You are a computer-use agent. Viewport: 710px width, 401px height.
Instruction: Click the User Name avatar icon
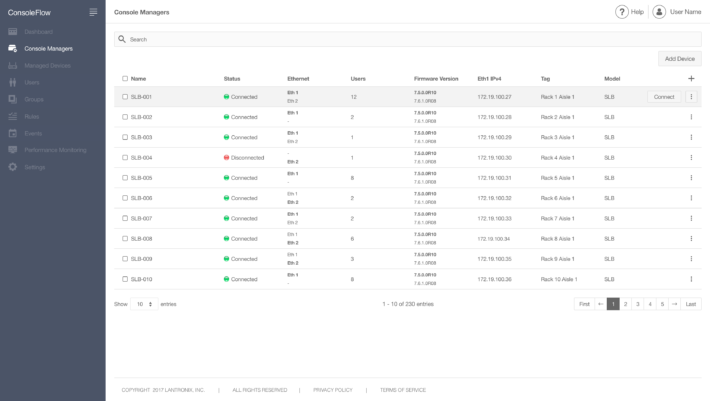pos(659,12)
